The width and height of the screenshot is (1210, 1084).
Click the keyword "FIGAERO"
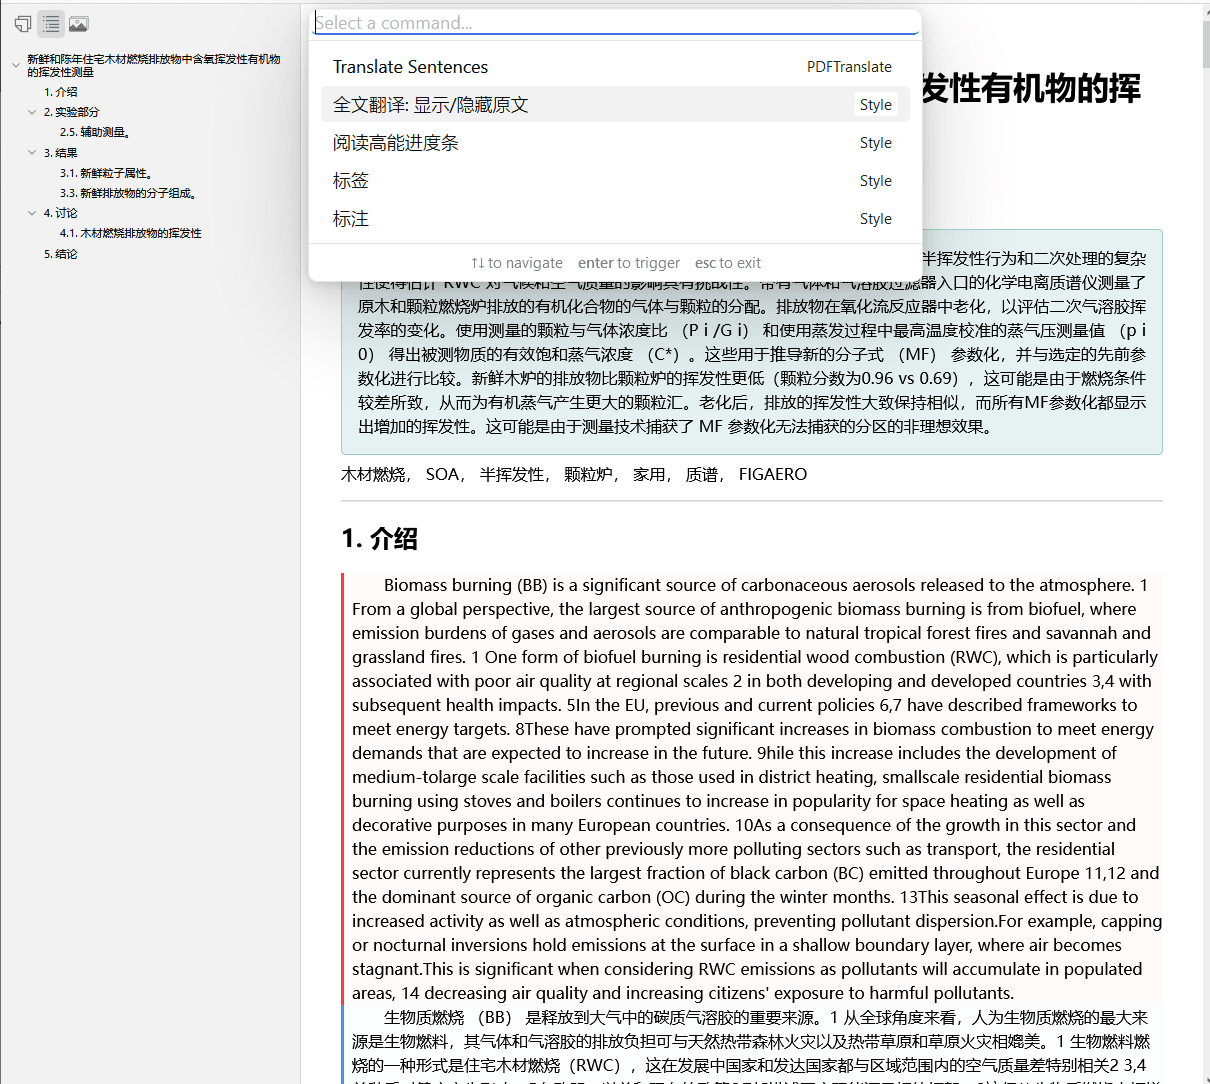pos(772,474)
